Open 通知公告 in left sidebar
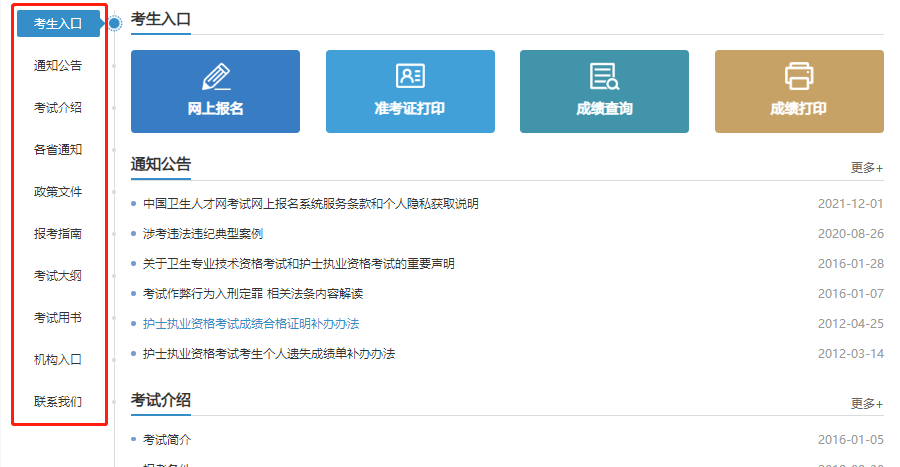900x467 pixels. click(58, 66)
